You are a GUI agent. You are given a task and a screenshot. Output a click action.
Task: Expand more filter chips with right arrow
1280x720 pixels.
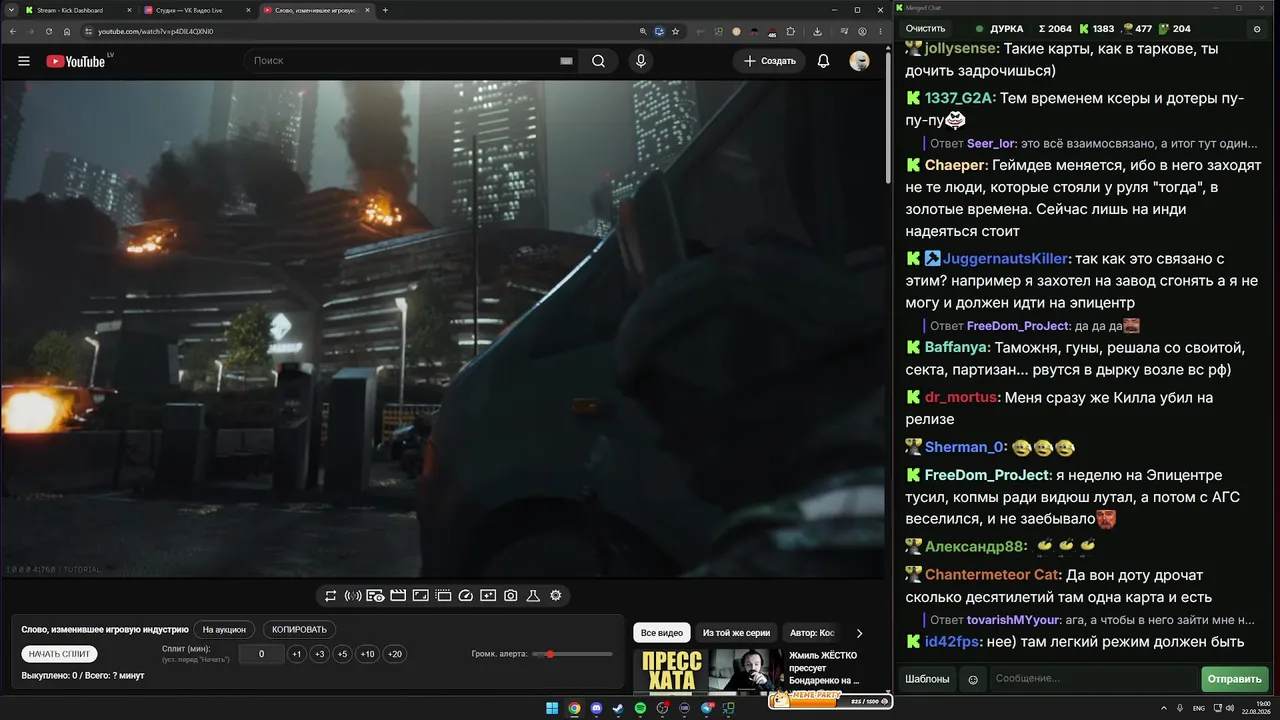click(x=859, y=633)
